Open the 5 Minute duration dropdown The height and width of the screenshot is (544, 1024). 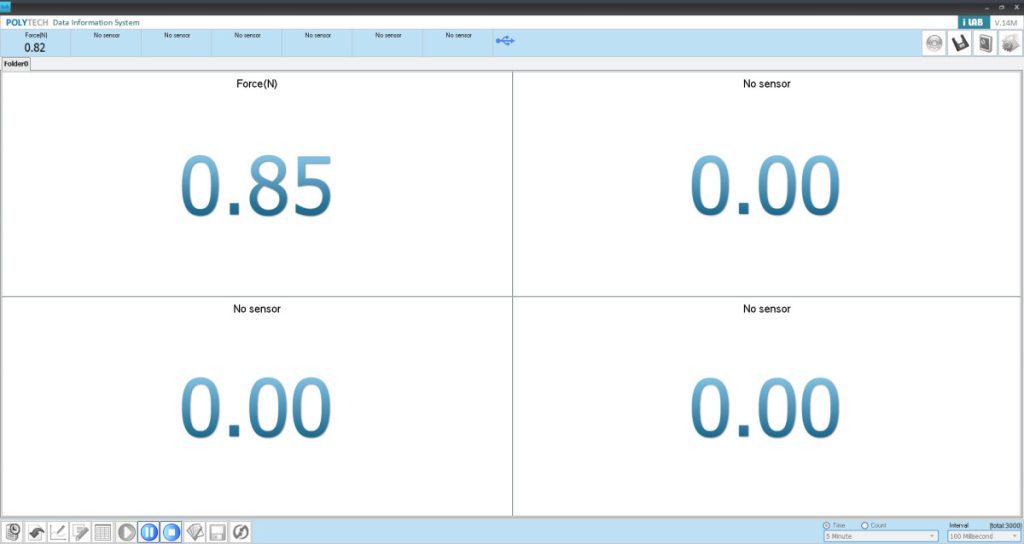[880, 536]
